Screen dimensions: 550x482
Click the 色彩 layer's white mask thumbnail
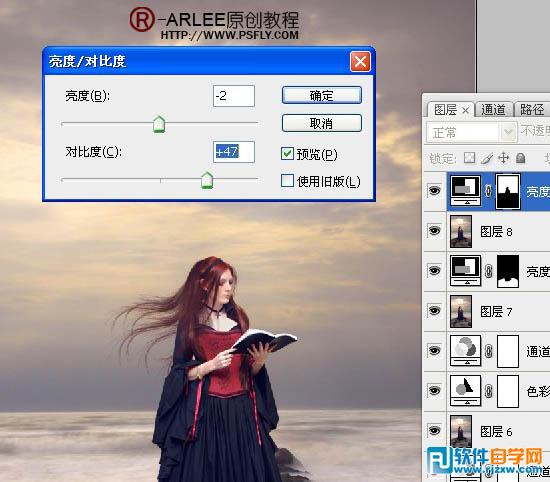[x=508, y=391]
